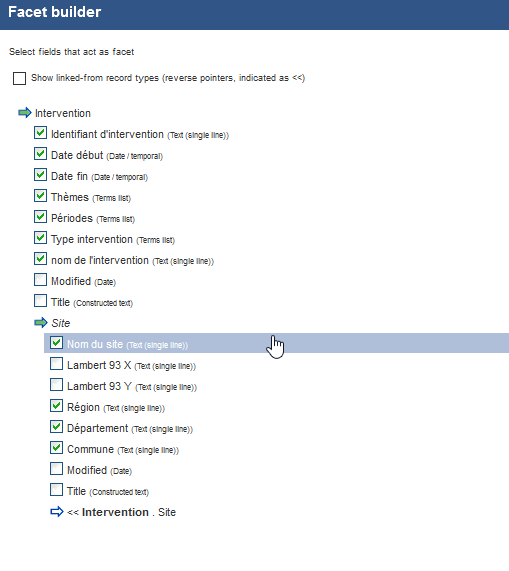Check the Intervention Modified date checkbox
The width and height of the screenshot is (509, 571).
(40, 280)
